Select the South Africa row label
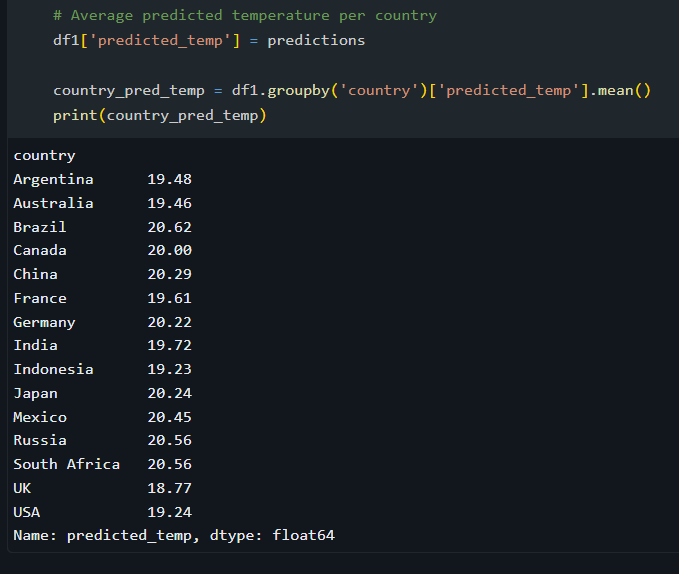679x574 pixels. (x=66, y=464)
